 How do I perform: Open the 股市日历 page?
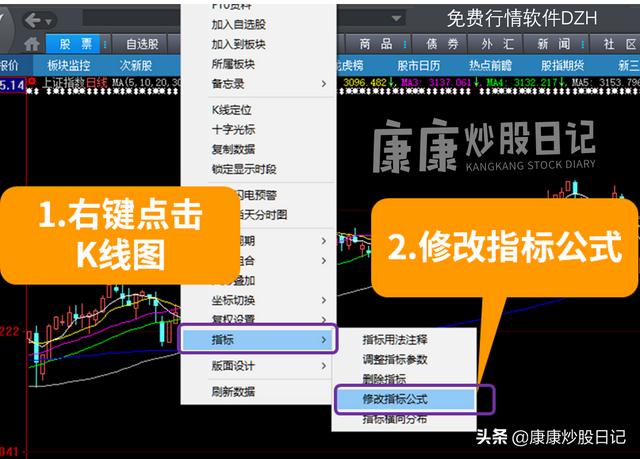(418, 65)
